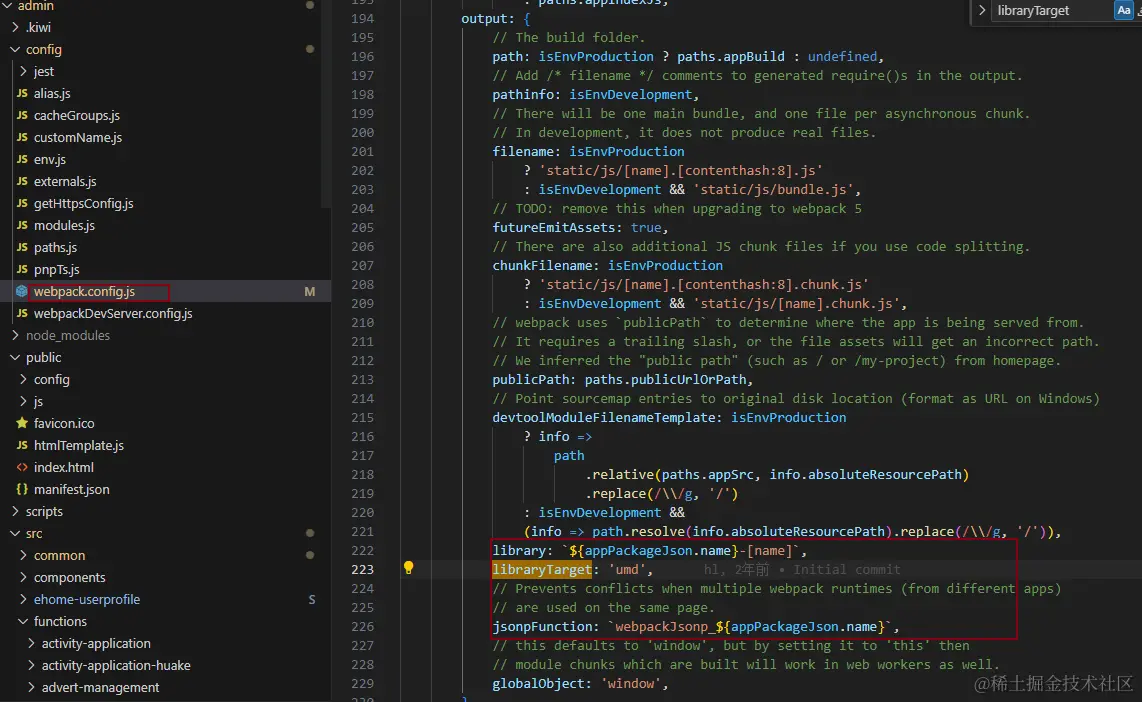This screenshot has width=1142, height=702.
Task: Open getHttpsConfig.js file
Action: point(83,203)
